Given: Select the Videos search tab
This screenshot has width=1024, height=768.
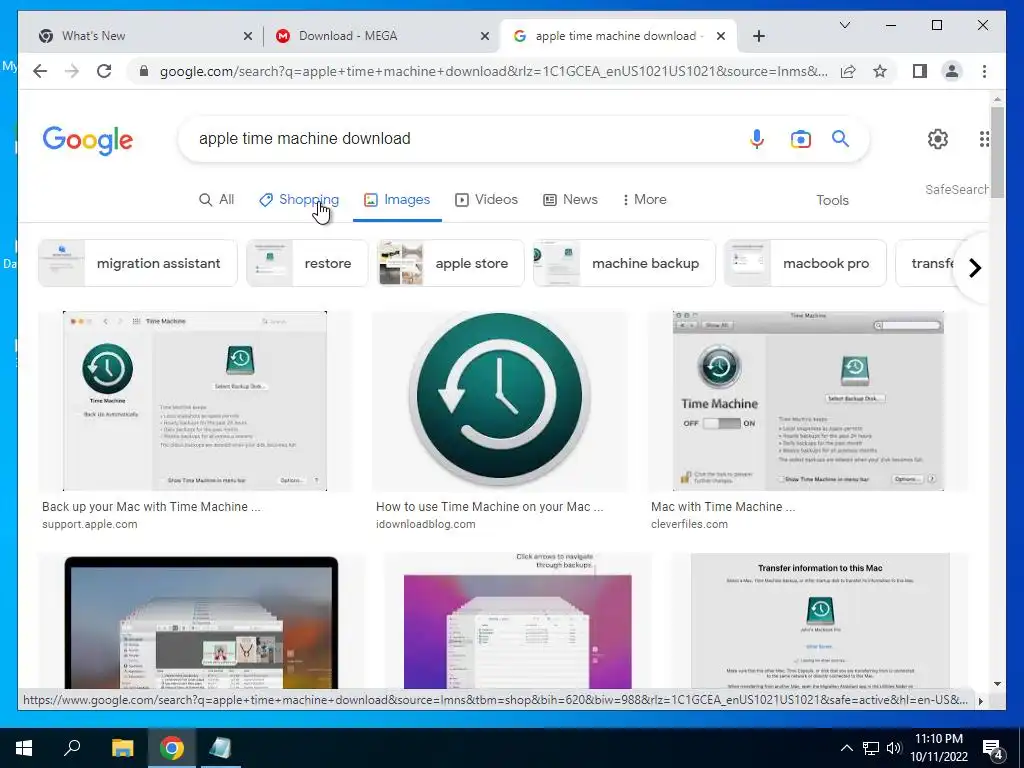Looking at the screenshot, I should point(487,199).
